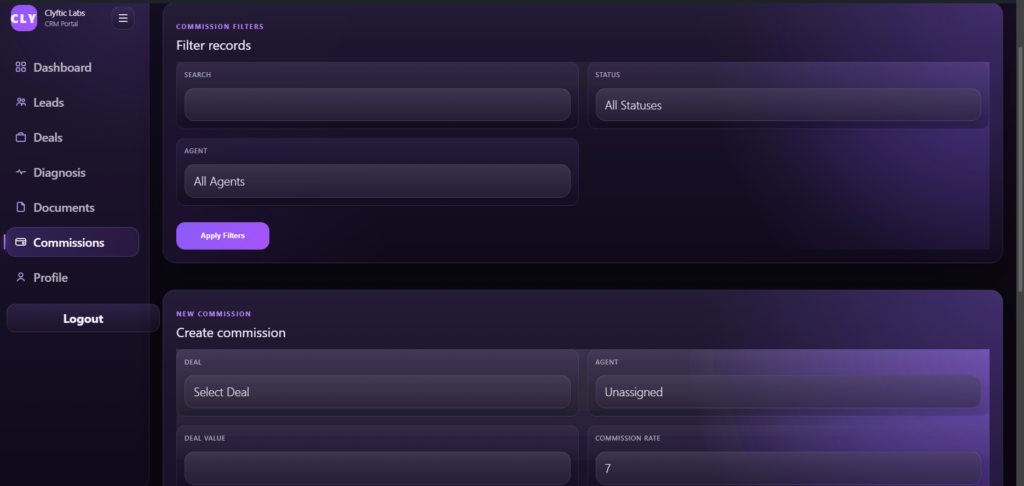Open the All Statuses dropdown
1024x486 pixels.
(x=787, y=105)
